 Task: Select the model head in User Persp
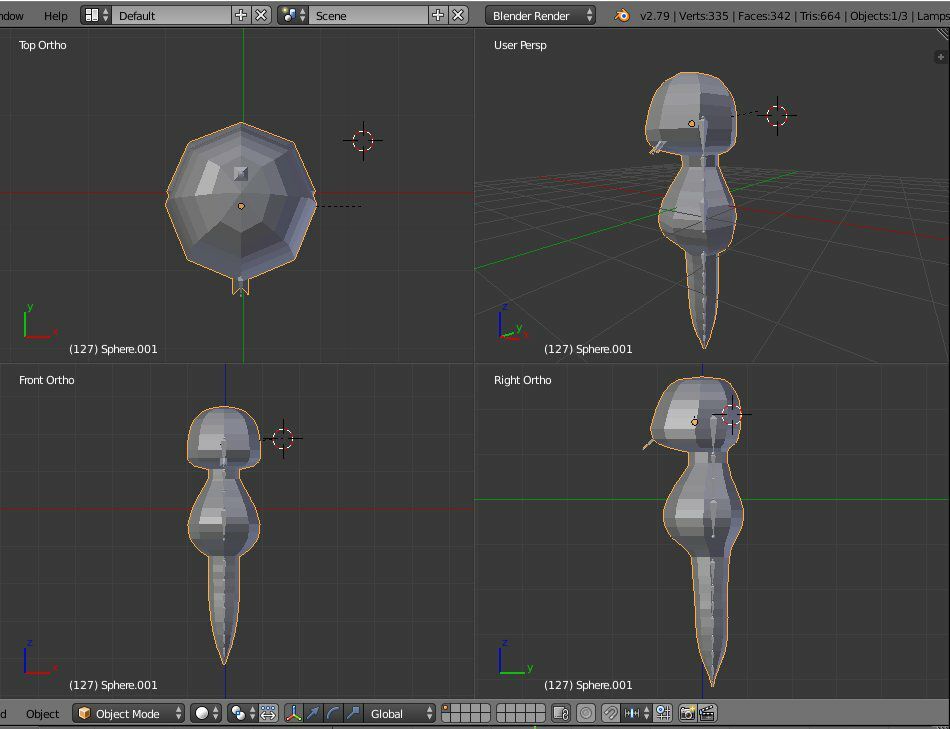[x=691, y=115]
